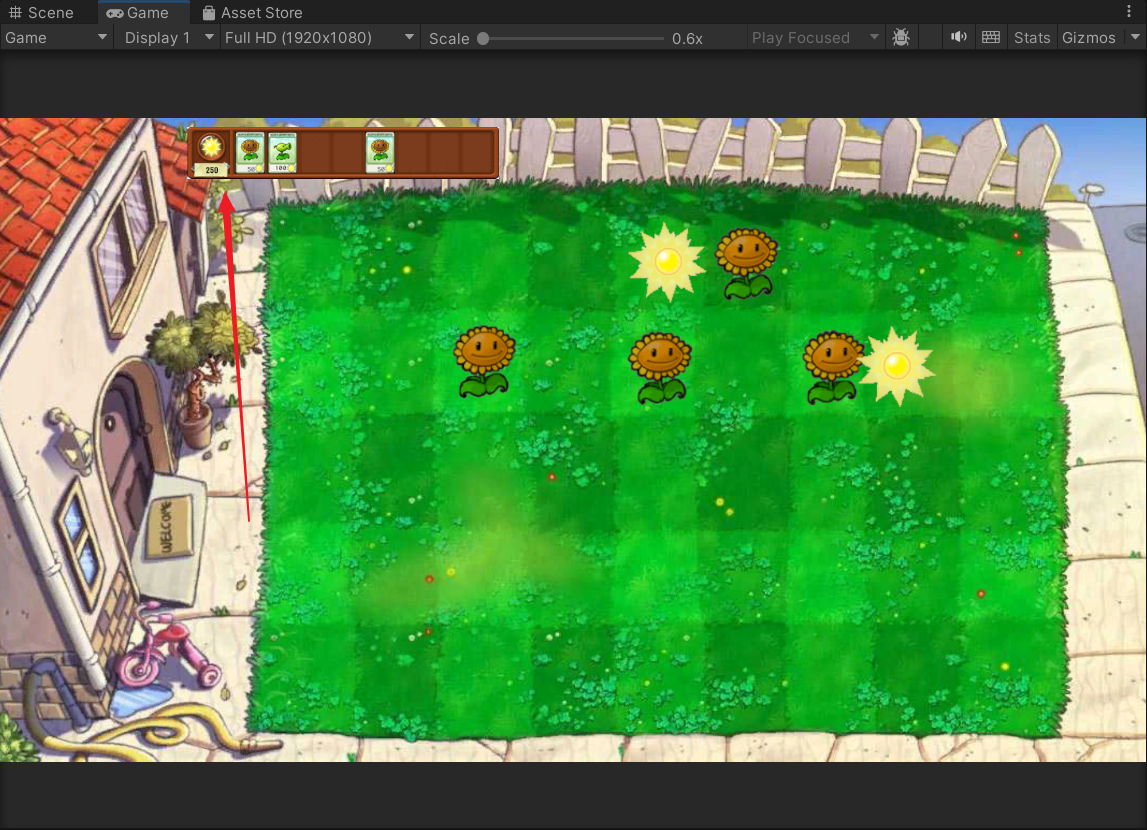Select the first Sunflower seed card
This screenshot has width=1147, height=830.
tap(250, 152)
